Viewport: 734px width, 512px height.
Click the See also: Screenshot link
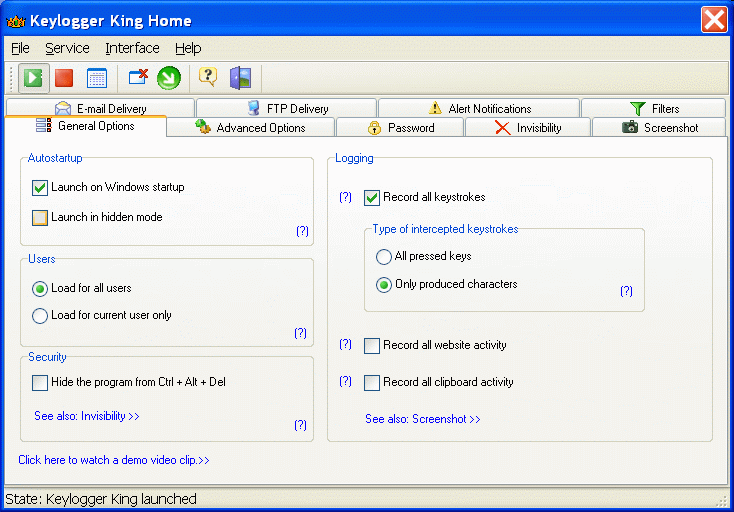423,419
